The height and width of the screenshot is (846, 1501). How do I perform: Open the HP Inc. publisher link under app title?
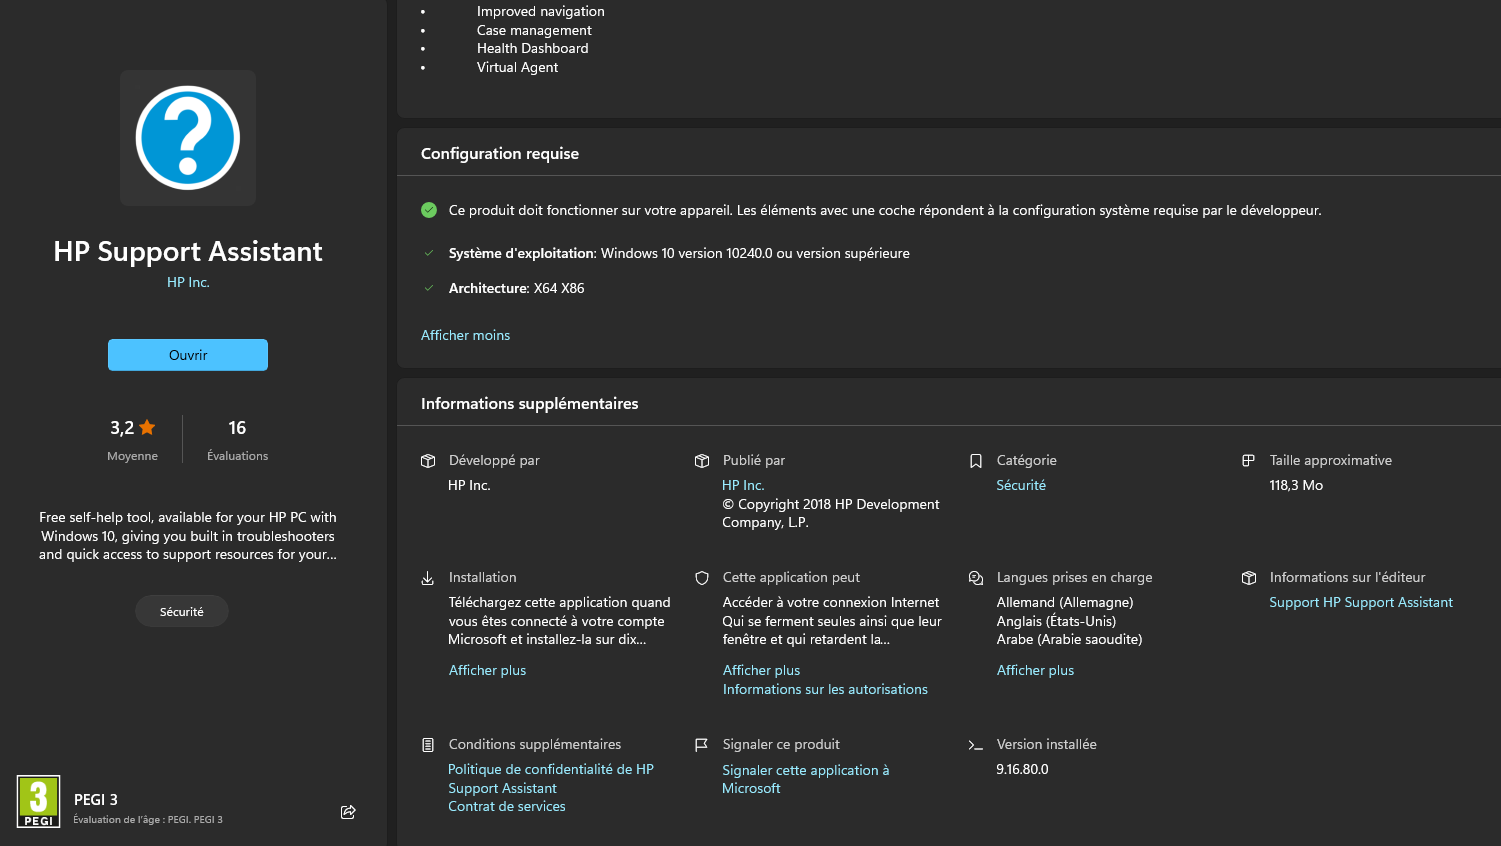click(188, 282)
